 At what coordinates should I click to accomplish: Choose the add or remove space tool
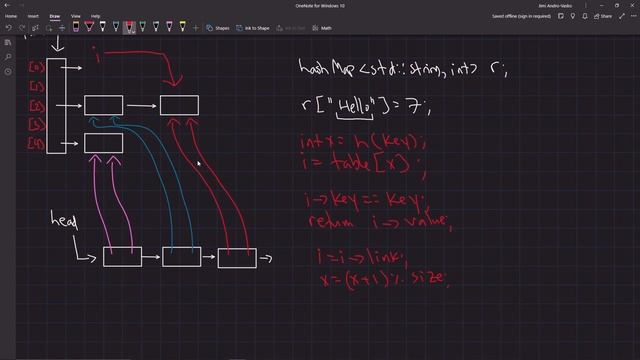(x=62, y=28)
